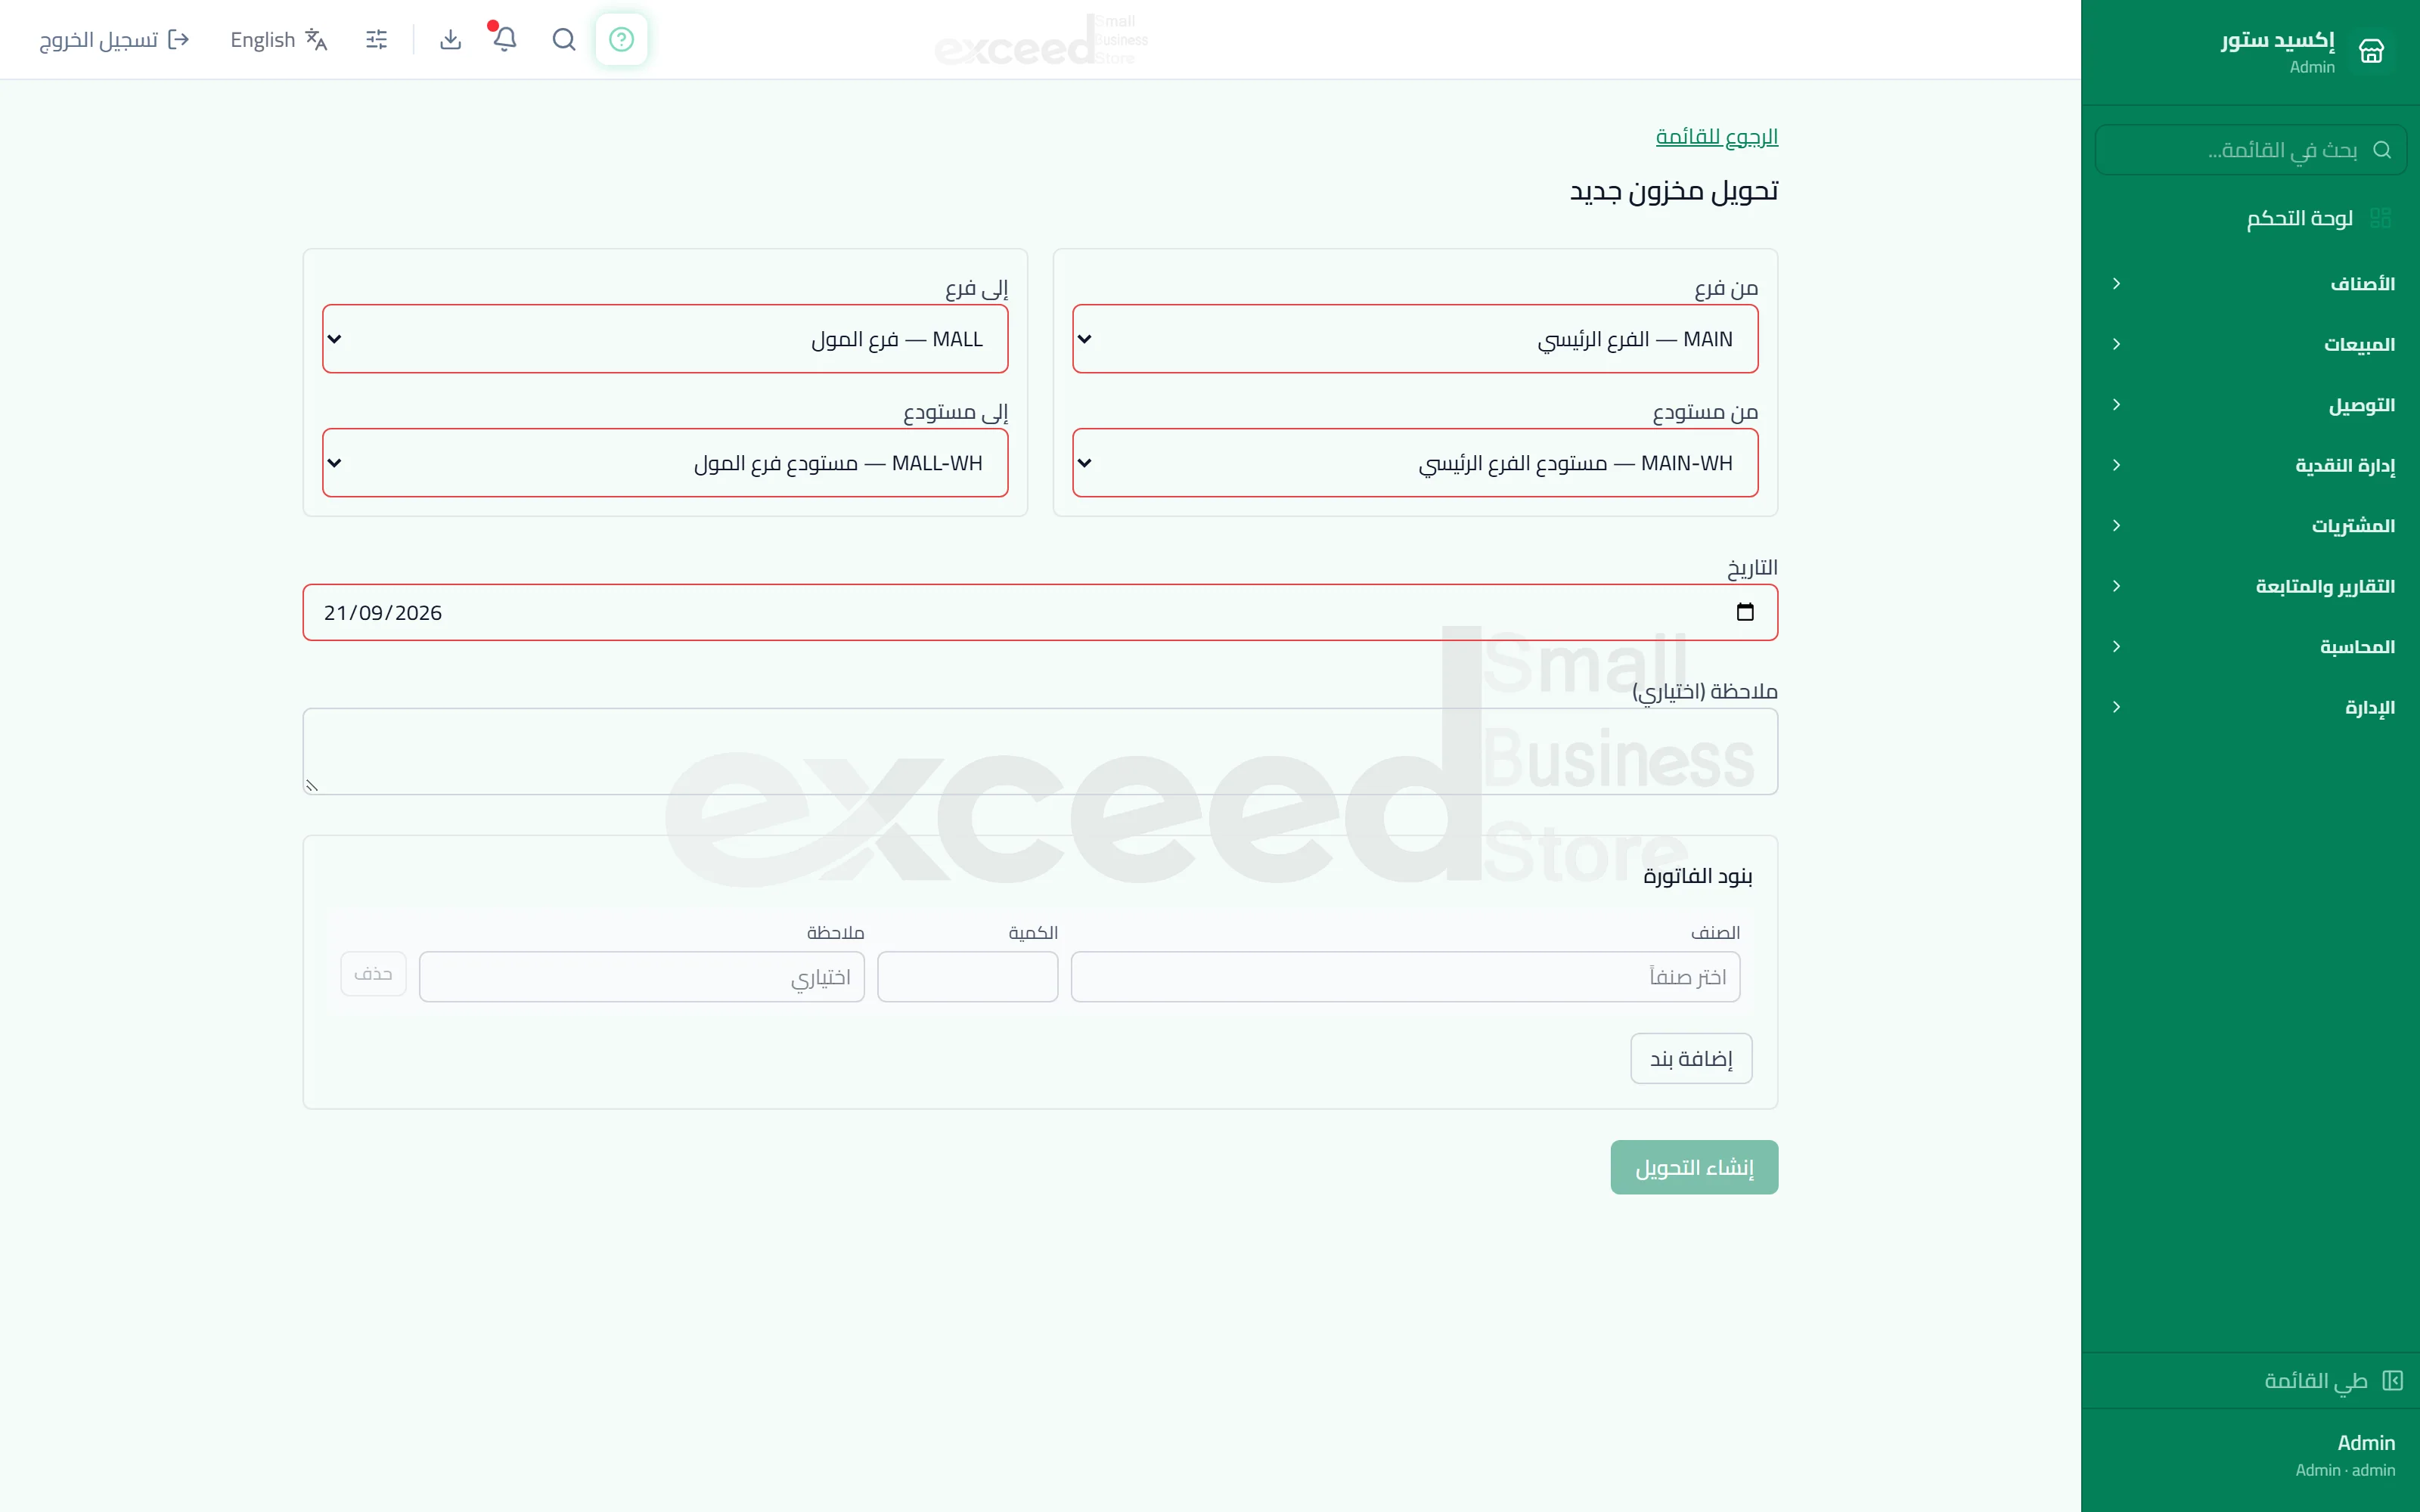Screen dimensions: 2420x1512
Task: Click the download icon in top bar
Action: pyautogui.click(x=450, y=40)
